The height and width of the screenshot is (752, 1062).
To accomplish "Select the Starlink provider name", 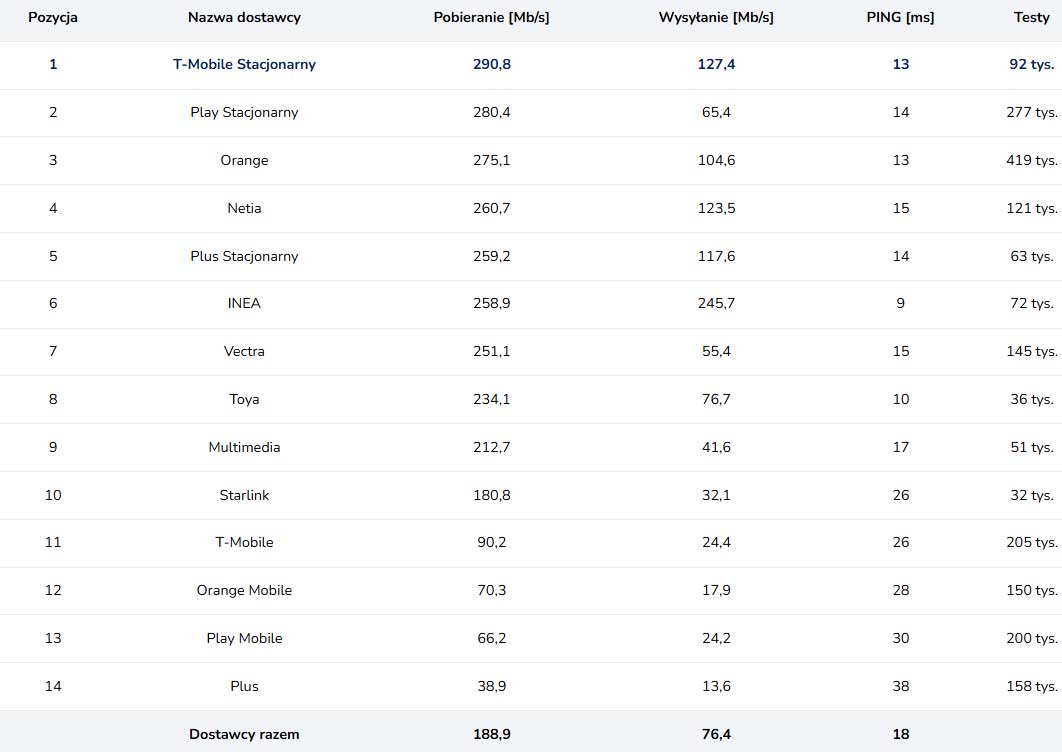I will (x=244, y=495).
